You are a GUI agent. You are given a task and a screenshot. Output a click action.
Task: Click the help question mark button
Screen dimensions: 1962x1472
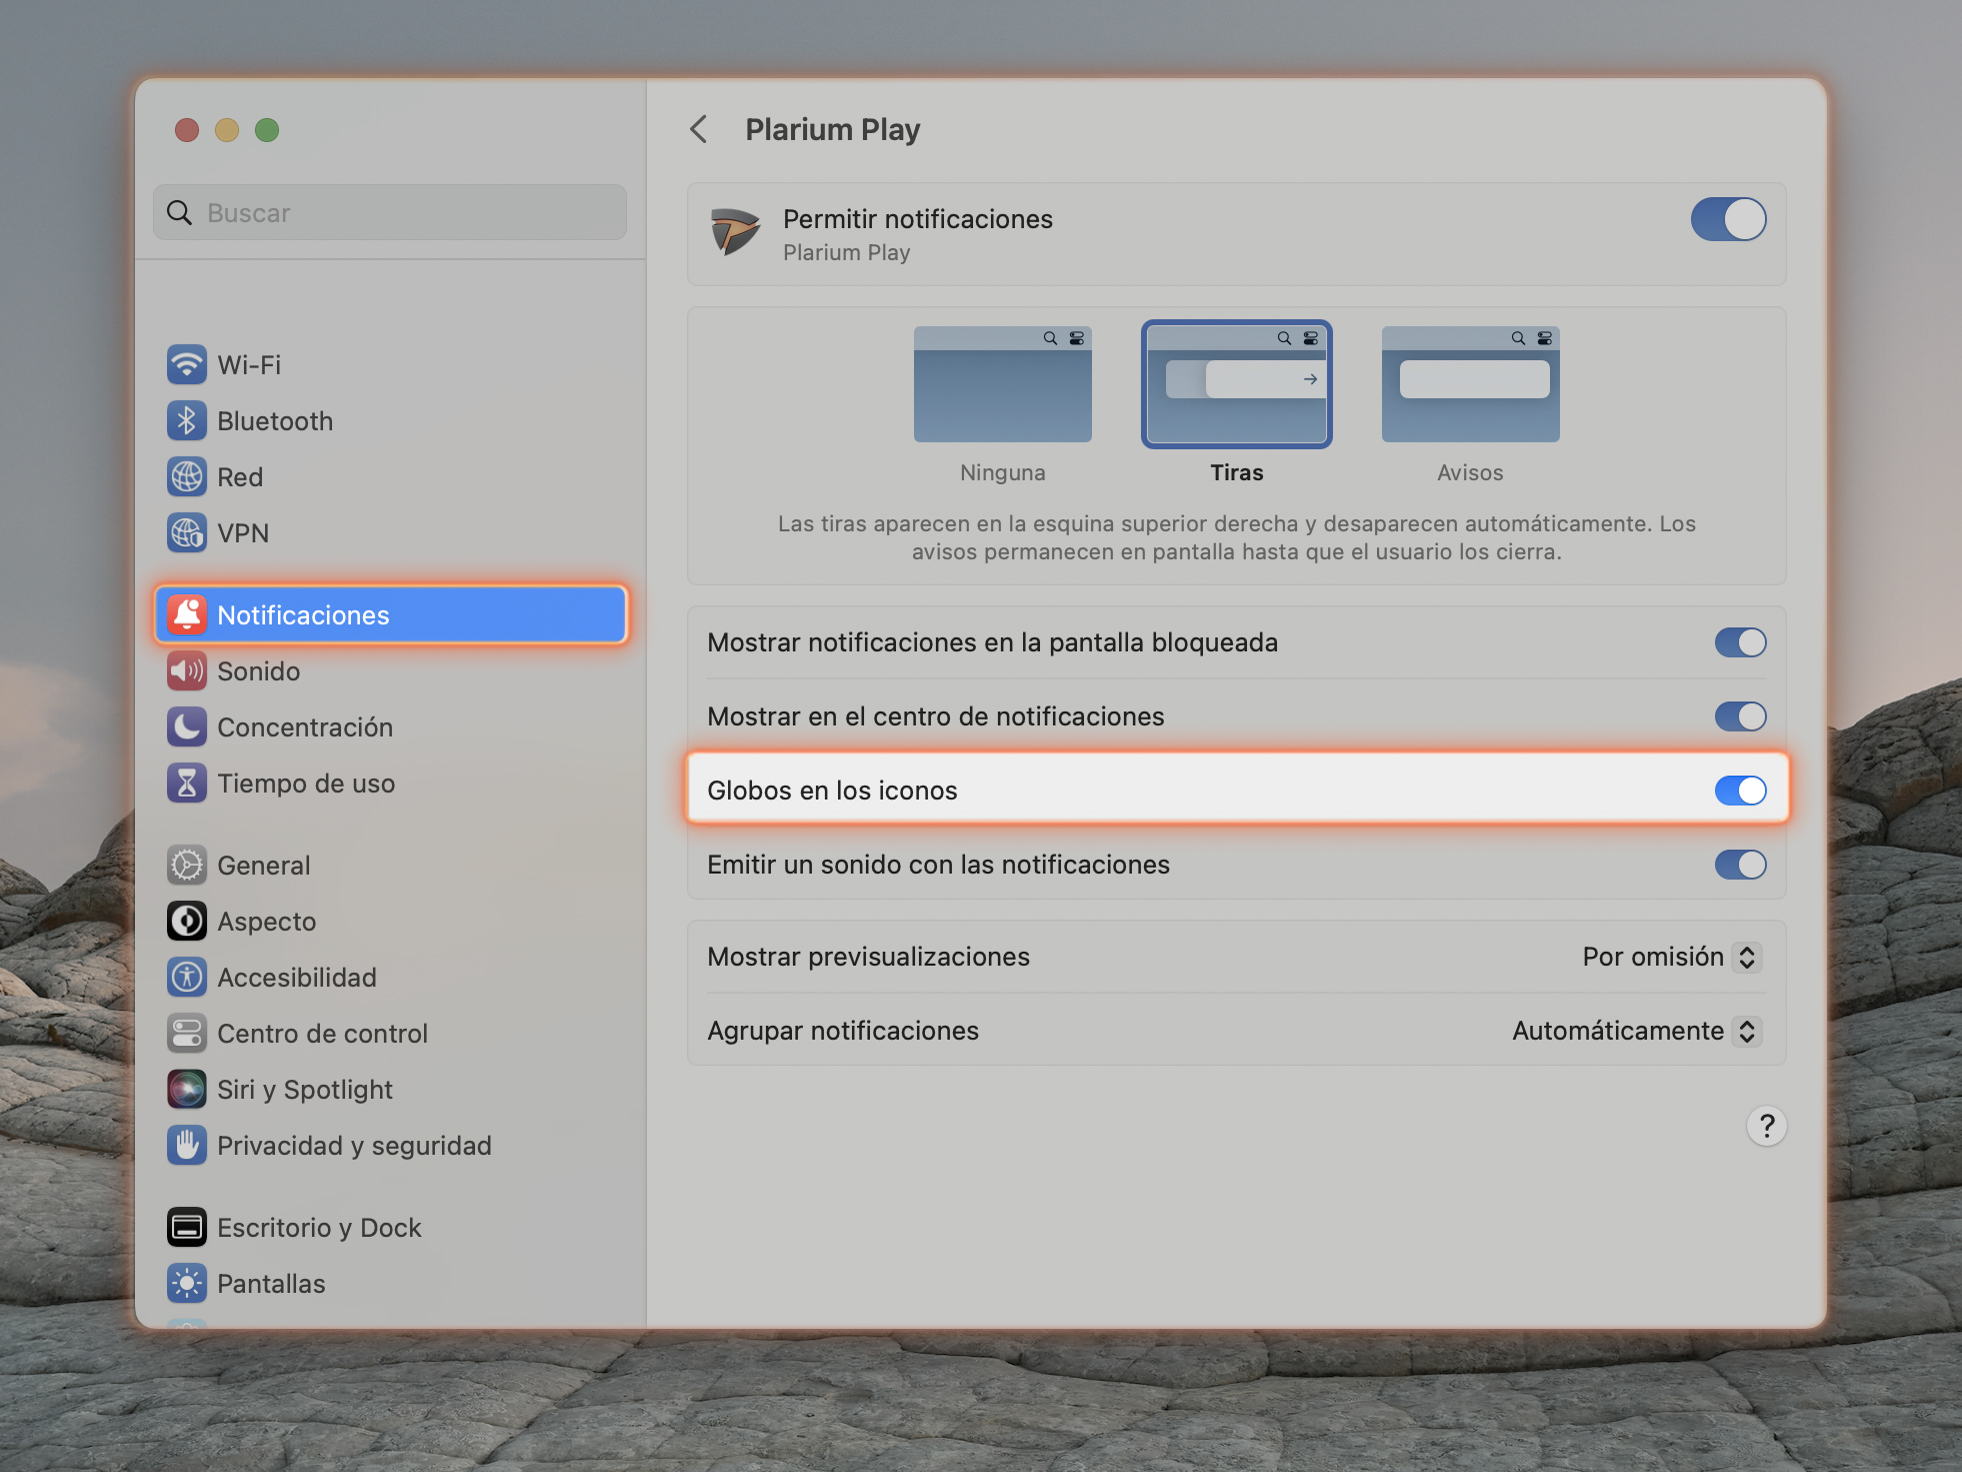(1766, 1126)
